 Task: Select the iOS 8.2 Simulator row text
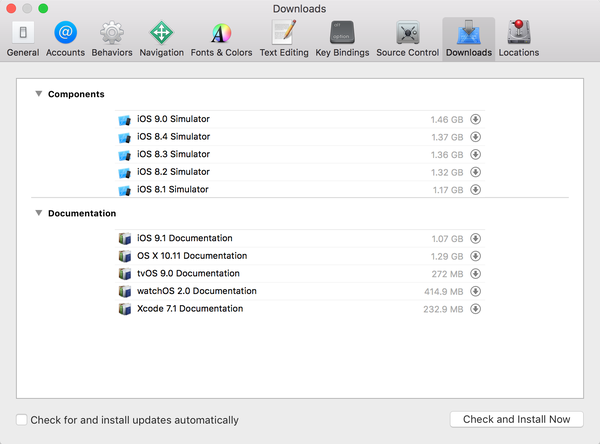pos(173,172)
